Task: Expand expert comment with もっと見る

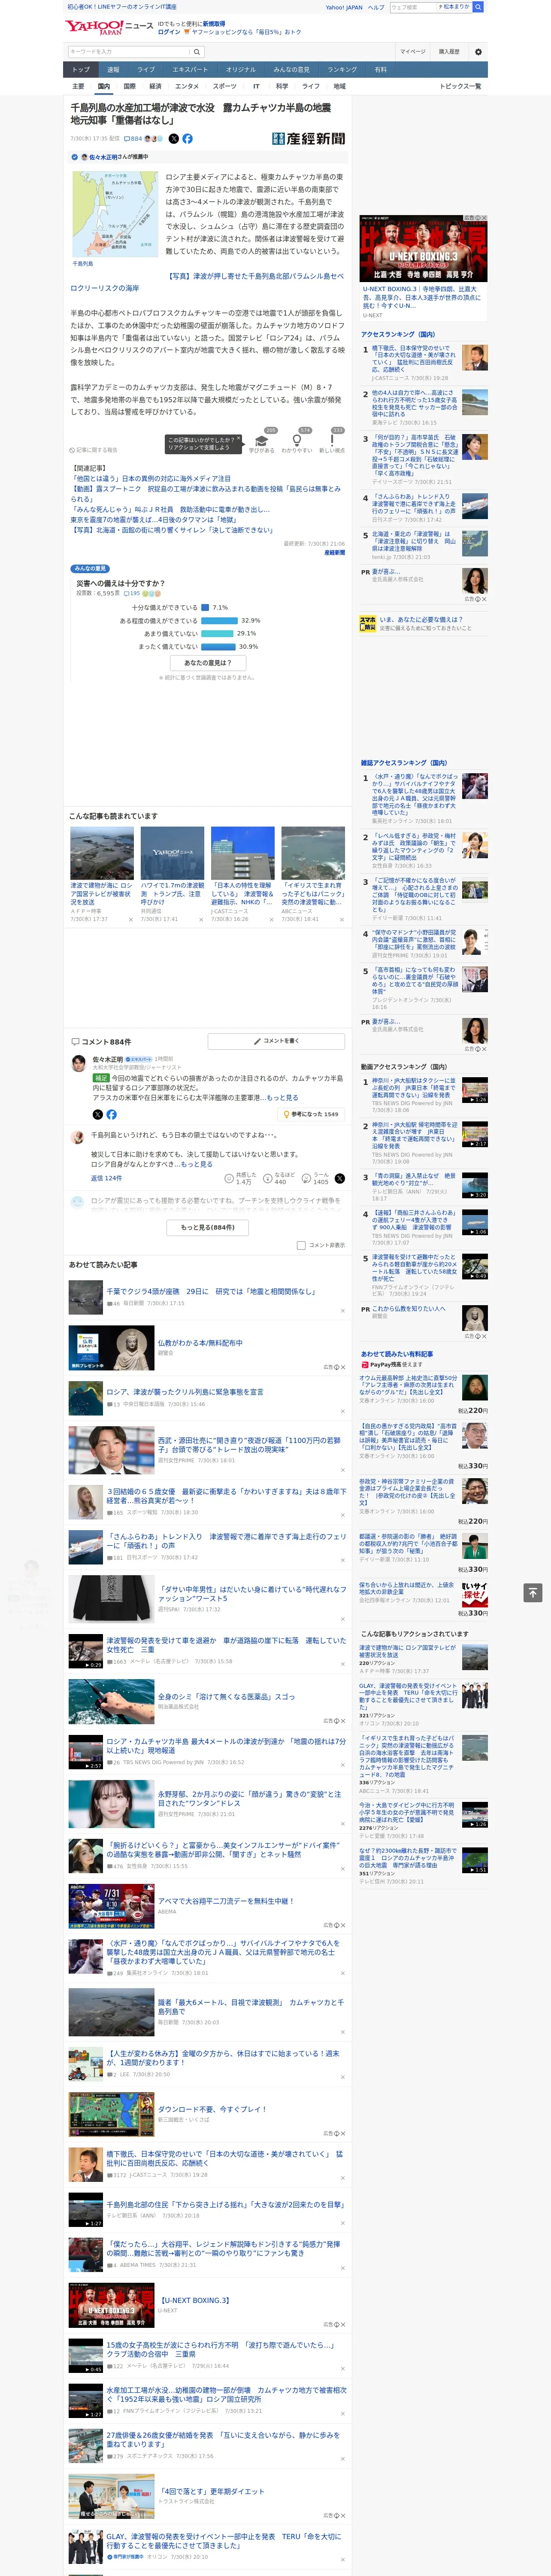Action: pyautogui.click(x=282, y=1098)
